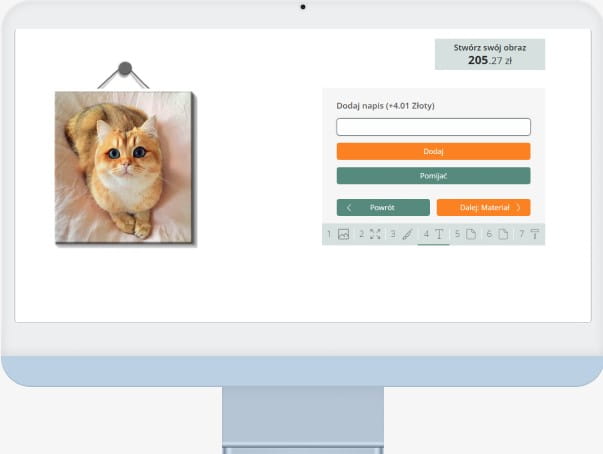Click the Stwórz swój obraz heading

tap(490, 47)
